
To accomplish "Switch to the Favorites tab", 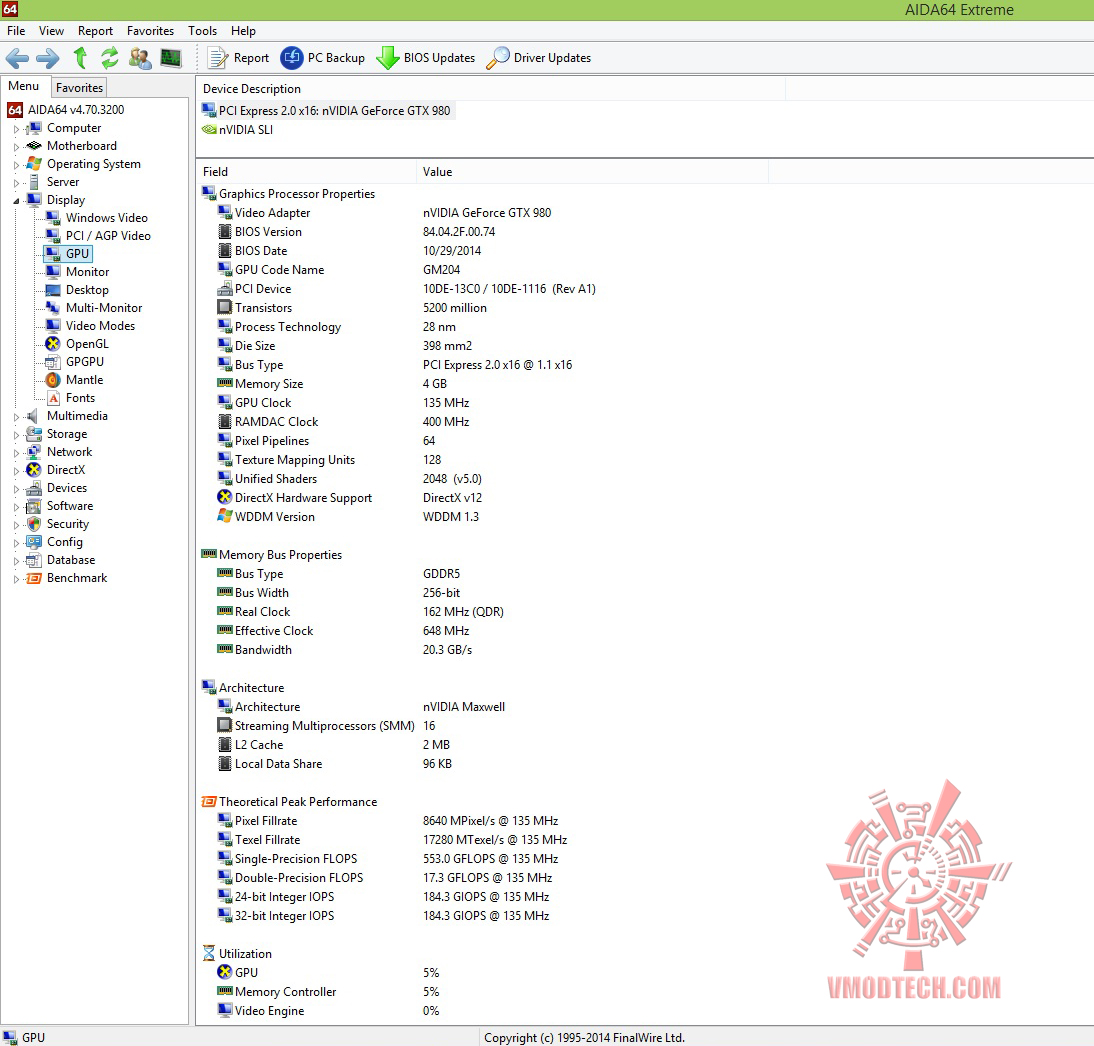I will [x=80, y=87].
